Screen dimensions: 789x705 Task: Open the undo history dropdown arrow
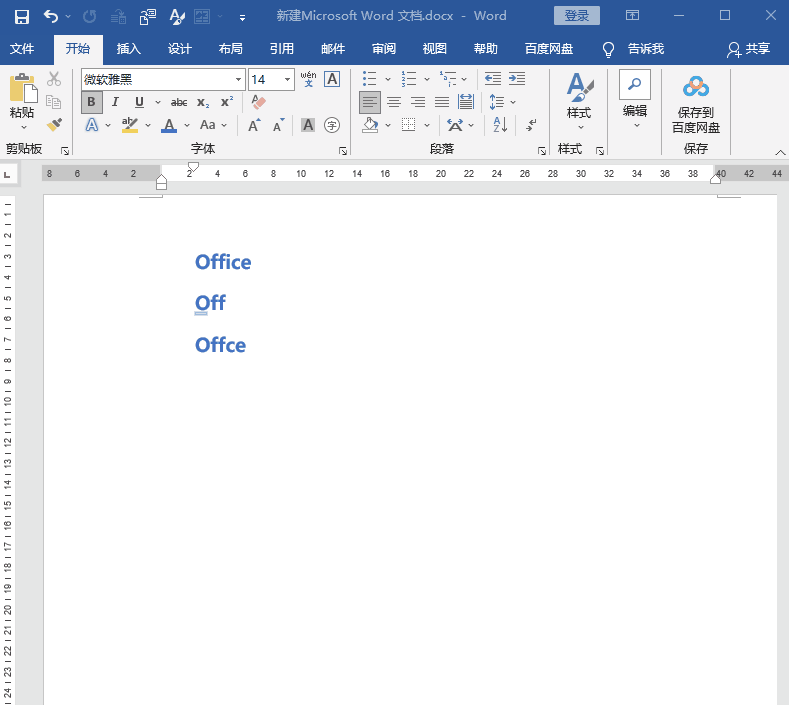[x=68, y=17]
